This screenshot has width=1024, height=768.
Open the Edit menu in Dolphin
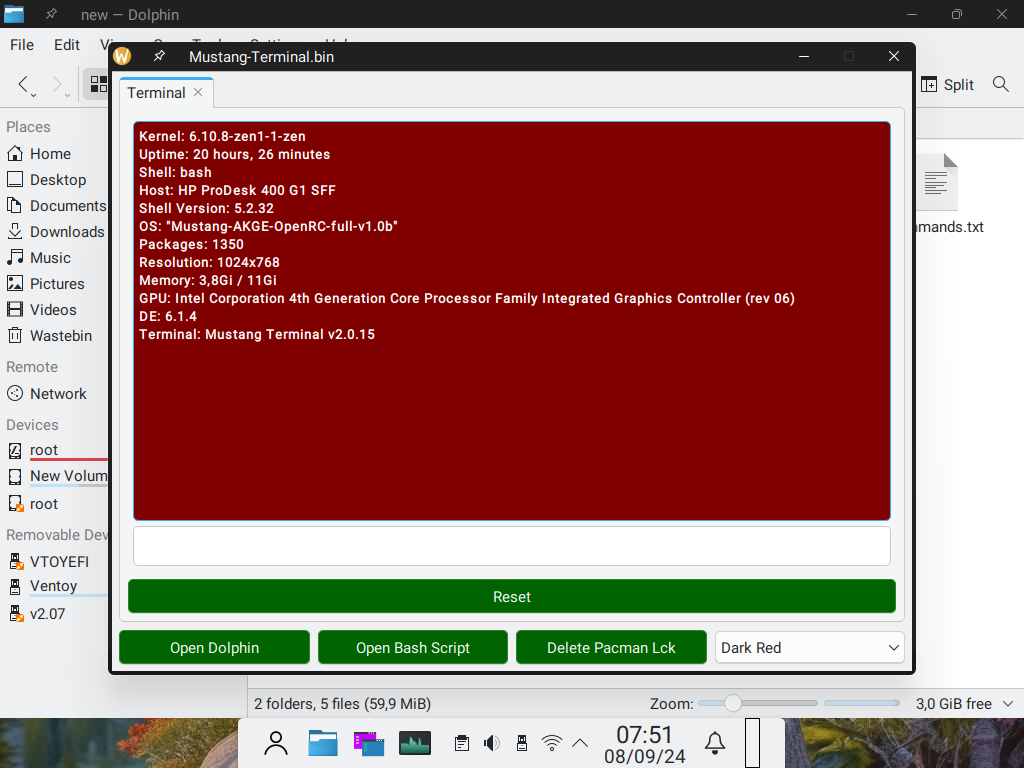(67, 44)
